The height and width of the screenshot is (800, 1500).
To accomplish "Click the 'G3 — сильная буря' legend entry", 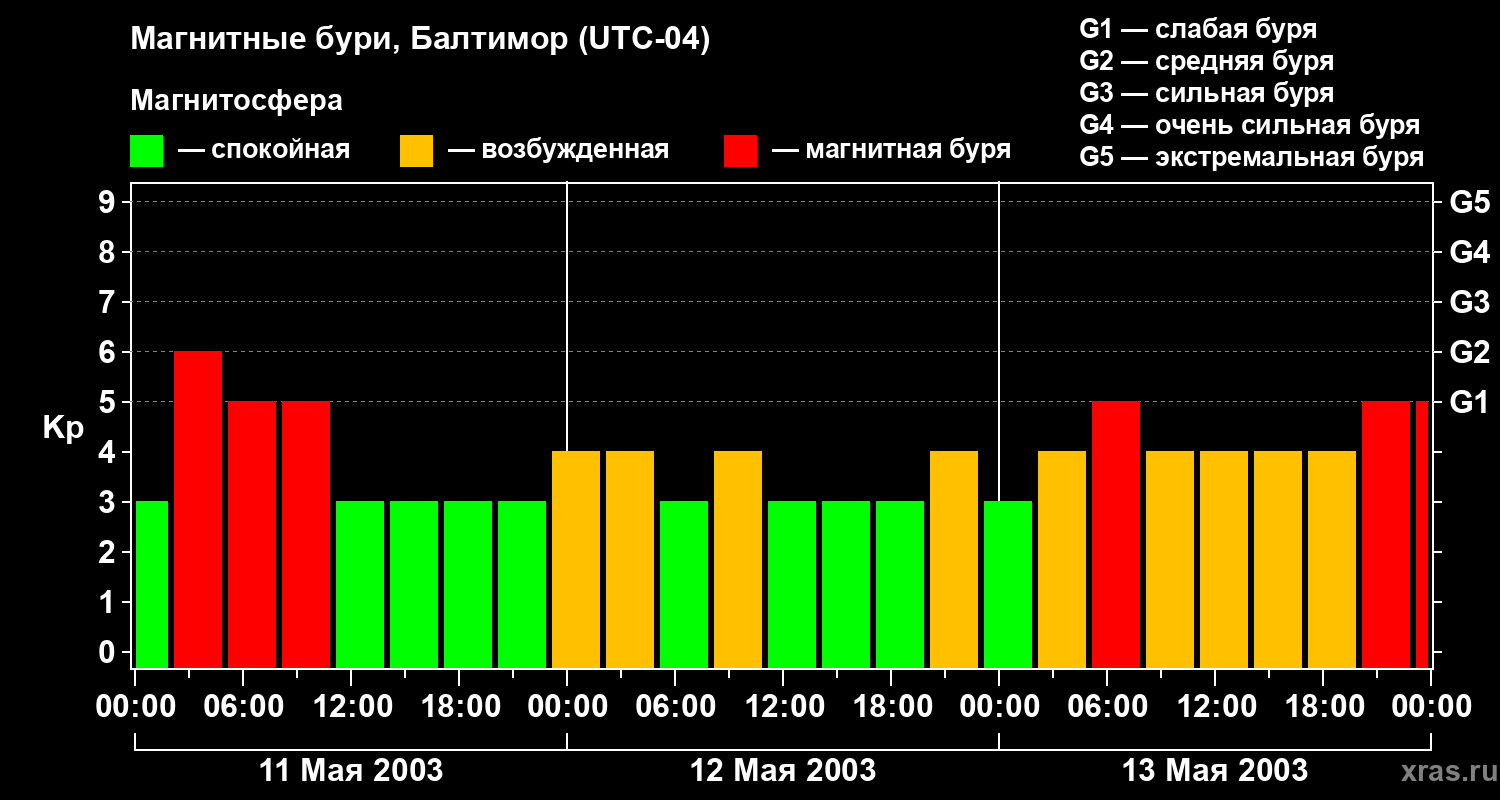I will tap(1206, 93).
